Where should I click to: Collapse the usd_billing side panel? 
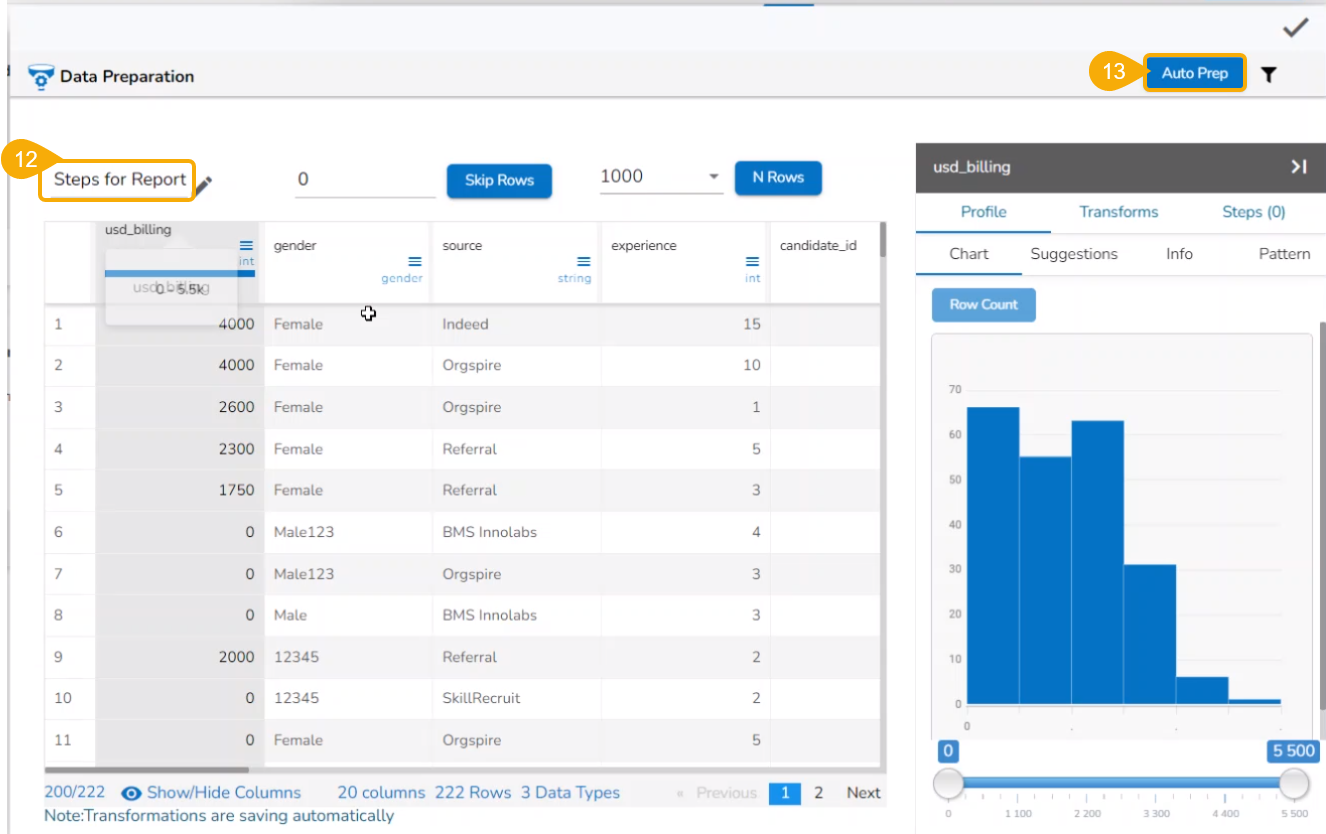1298,167
